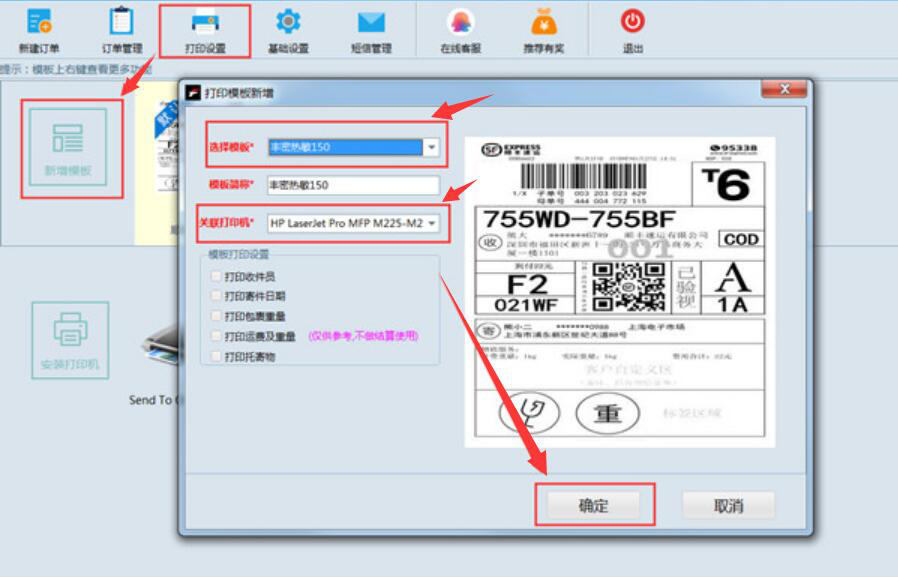Click the 退出 power icon
Screen dimensions: 898x578
[x=633, y=30]
